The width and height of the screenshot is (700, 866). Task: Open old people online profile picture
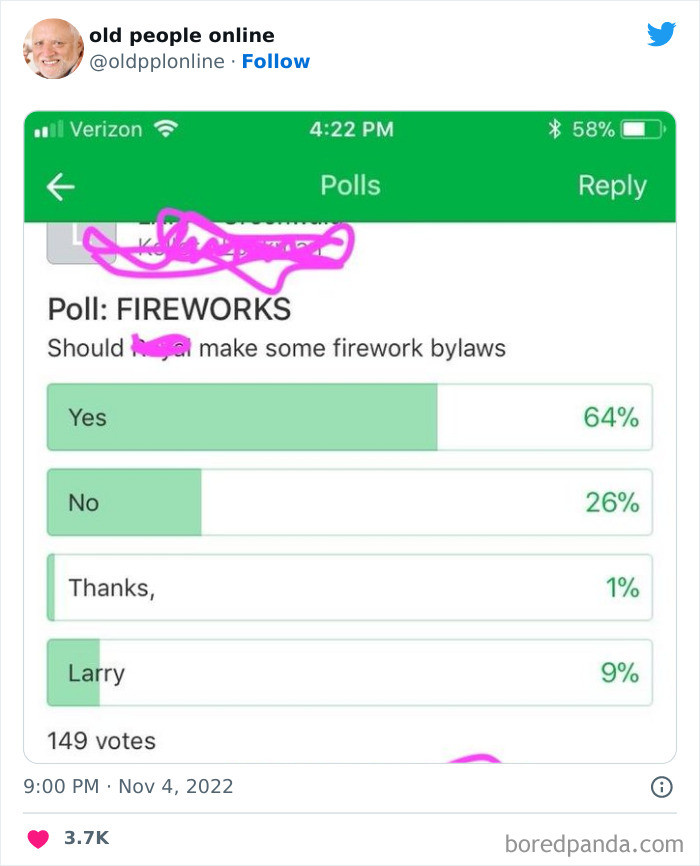click(53, 49)
